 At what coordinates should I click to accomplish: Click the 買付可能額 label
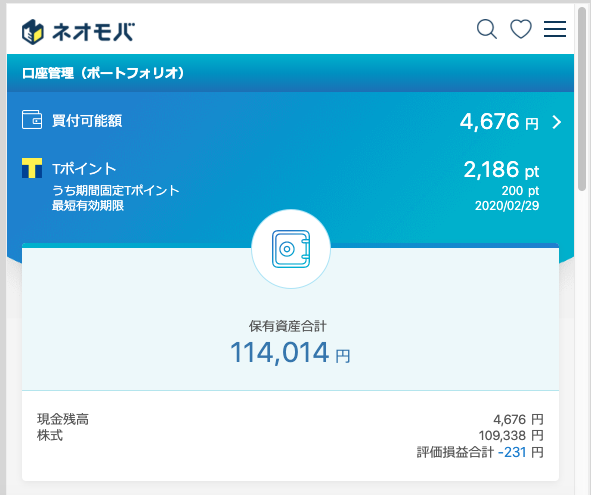[87, 121]
